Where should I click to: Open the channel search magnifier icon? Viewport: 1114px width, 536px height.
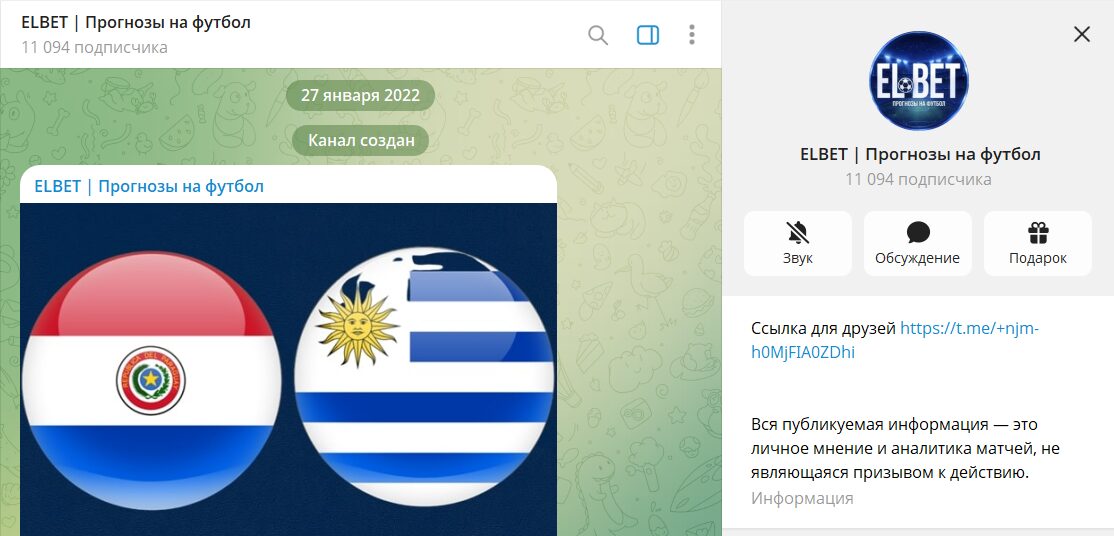click(x=598, y=35)
